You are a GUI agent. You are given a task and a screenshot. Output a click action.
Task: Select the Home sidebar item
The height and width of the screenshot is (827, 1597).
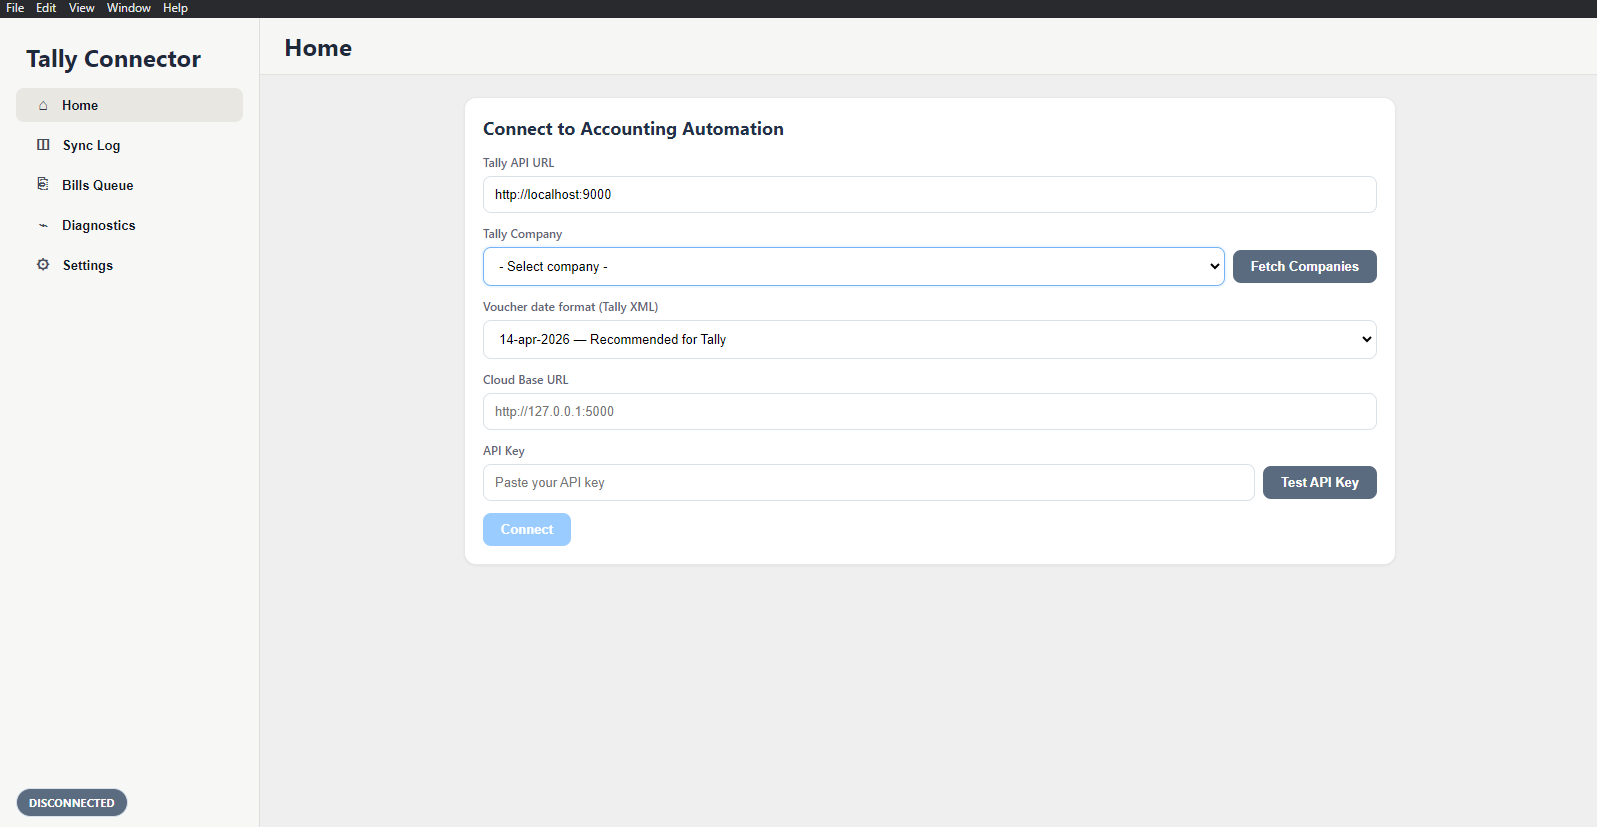click(x=129, y=105)
